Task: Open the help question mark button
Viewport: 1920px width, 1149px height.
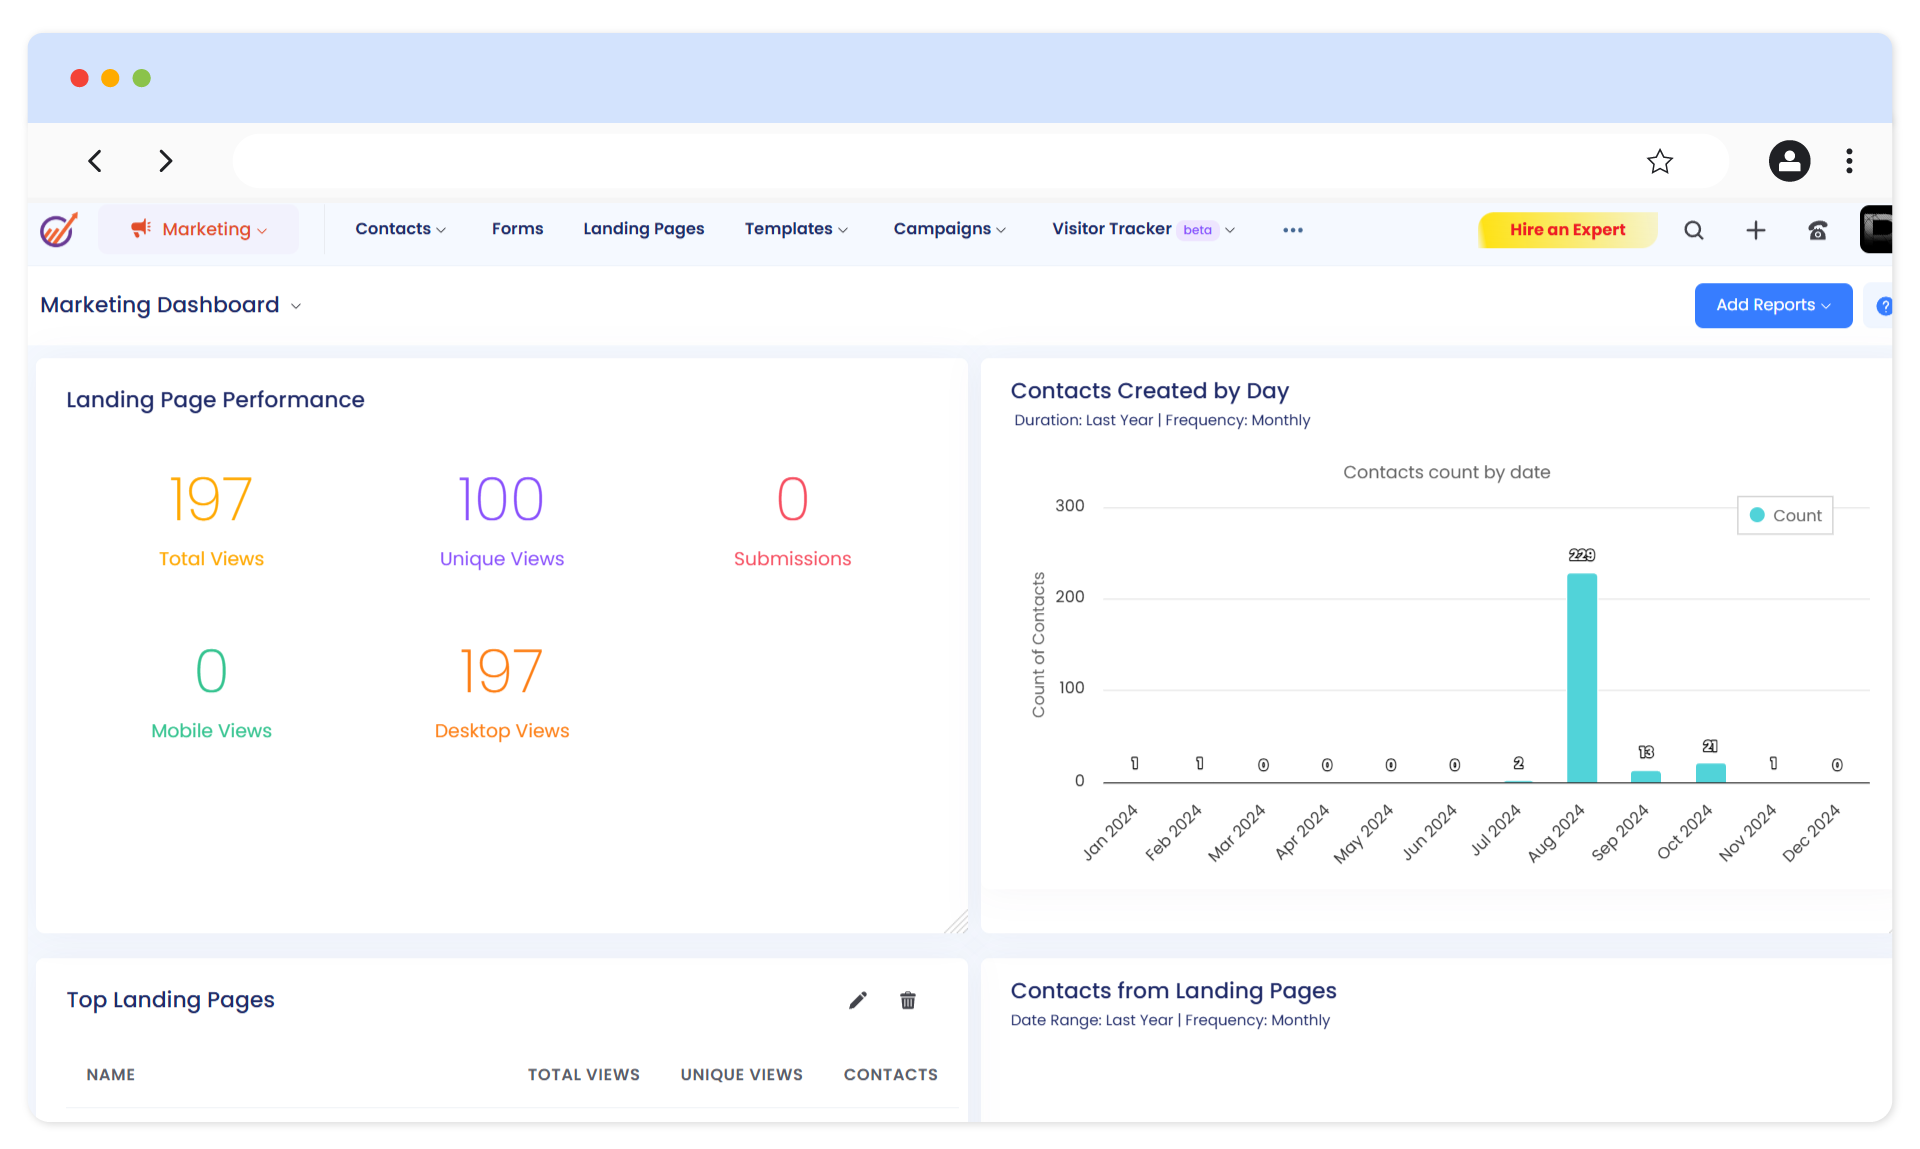Action: 1884,305
